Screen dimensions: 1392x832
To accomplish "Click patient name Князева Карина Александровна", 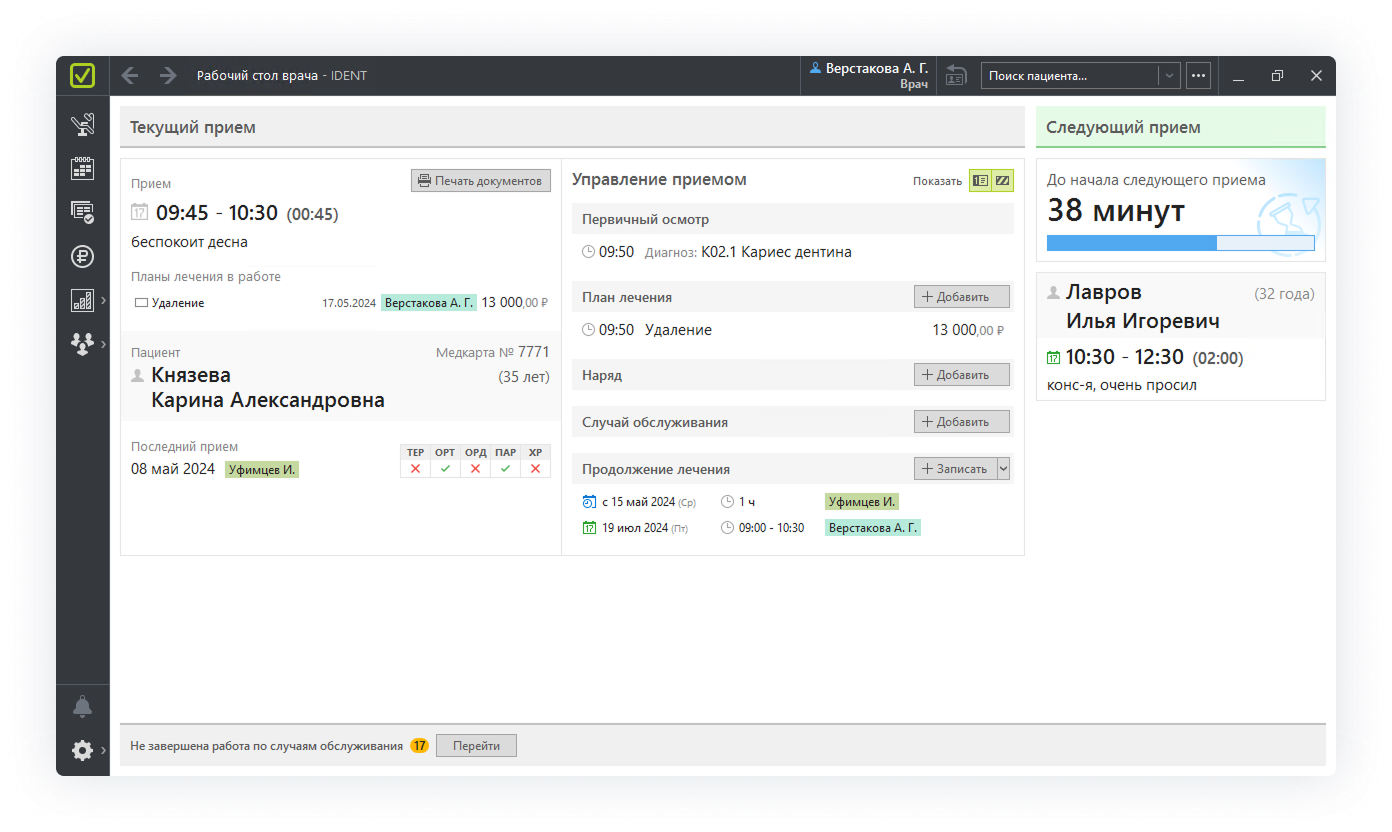I will click(268, 388).
